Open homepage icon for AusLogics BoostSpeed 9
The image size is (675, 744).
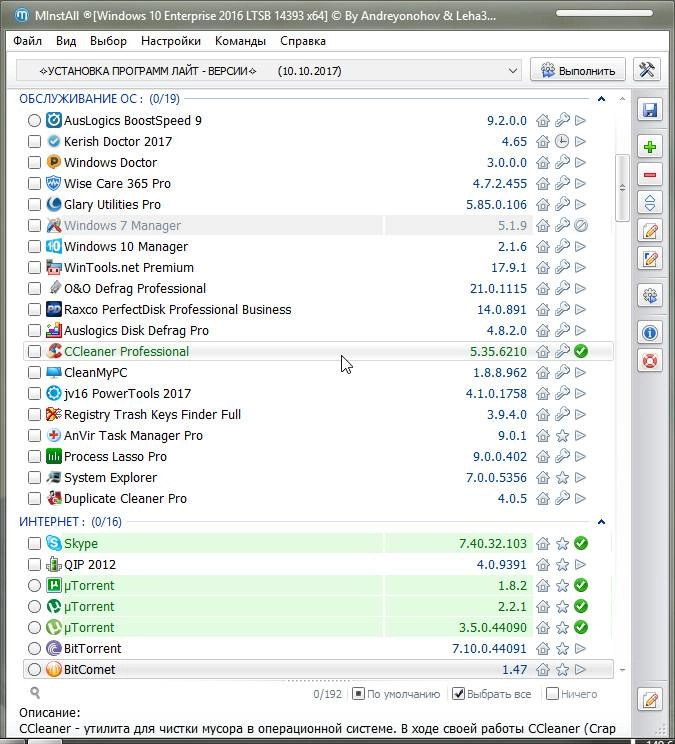click(543, 121)
